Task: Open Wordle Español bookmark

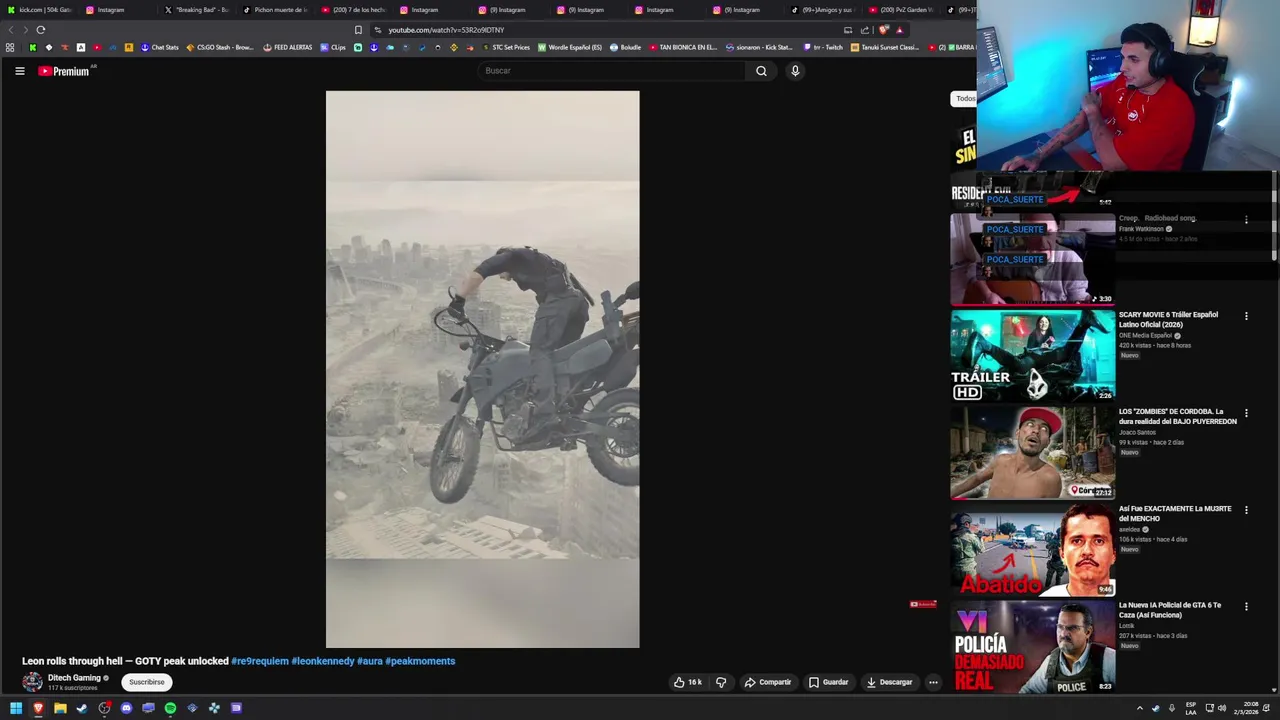Action: (570, 47)
